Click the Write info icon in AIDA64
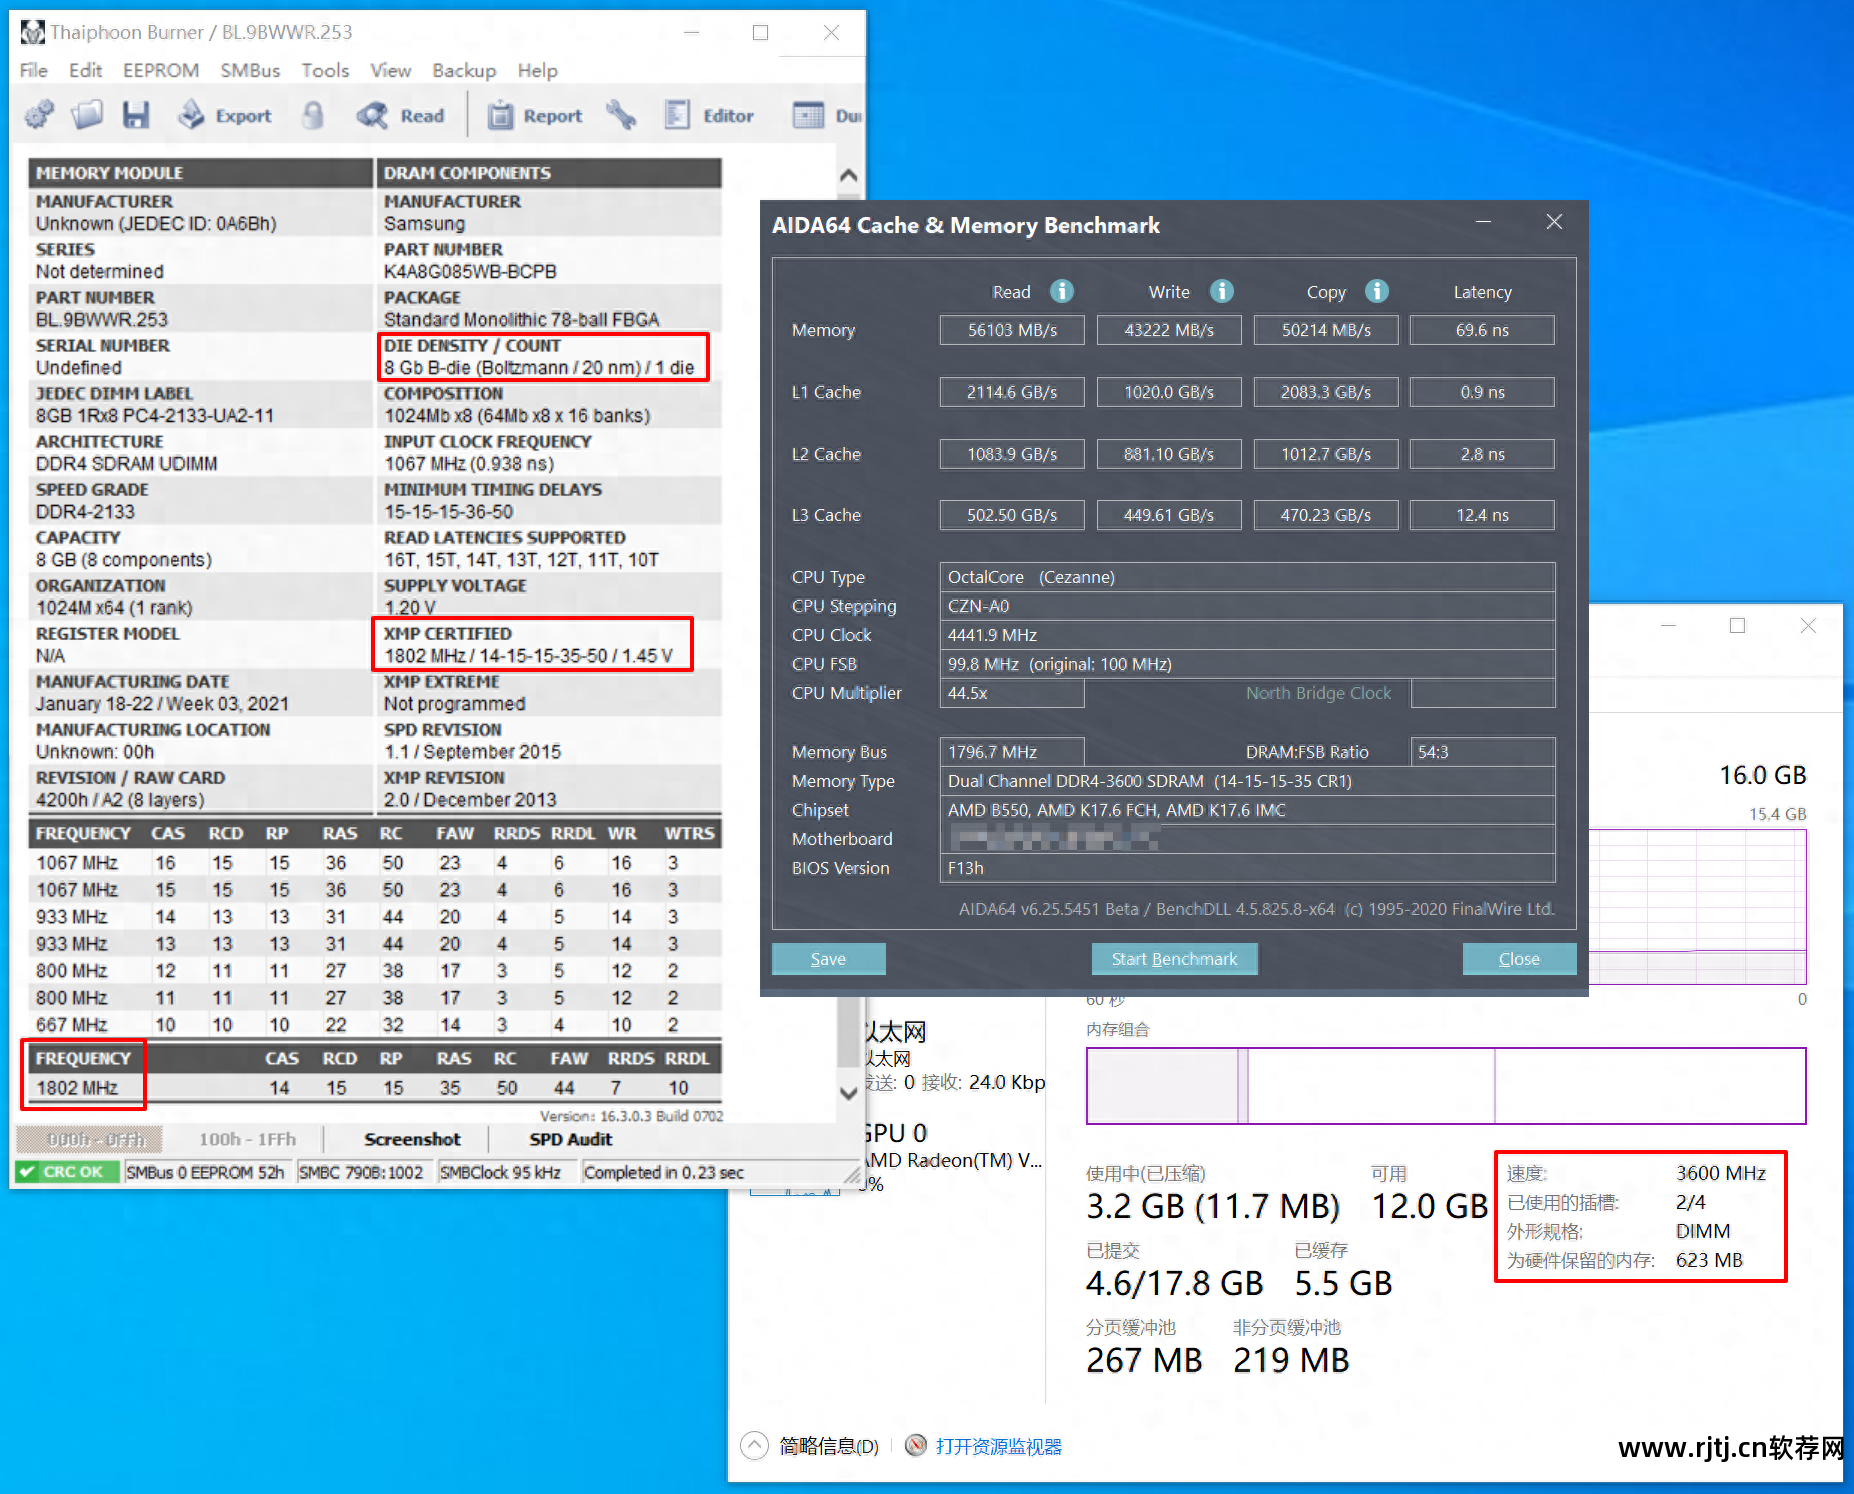1854x1494 pixels. point(1222,291)
